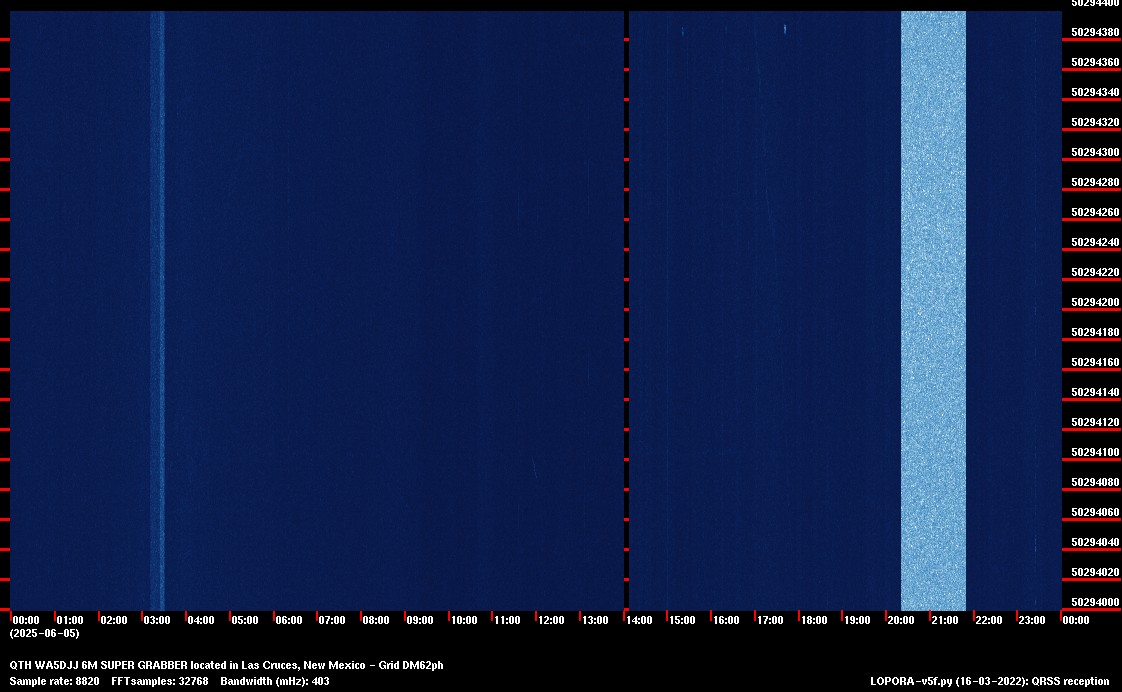Click frequency label 50294140
The width and height of the screenshot is (1122, 692).
point(1095,393)
